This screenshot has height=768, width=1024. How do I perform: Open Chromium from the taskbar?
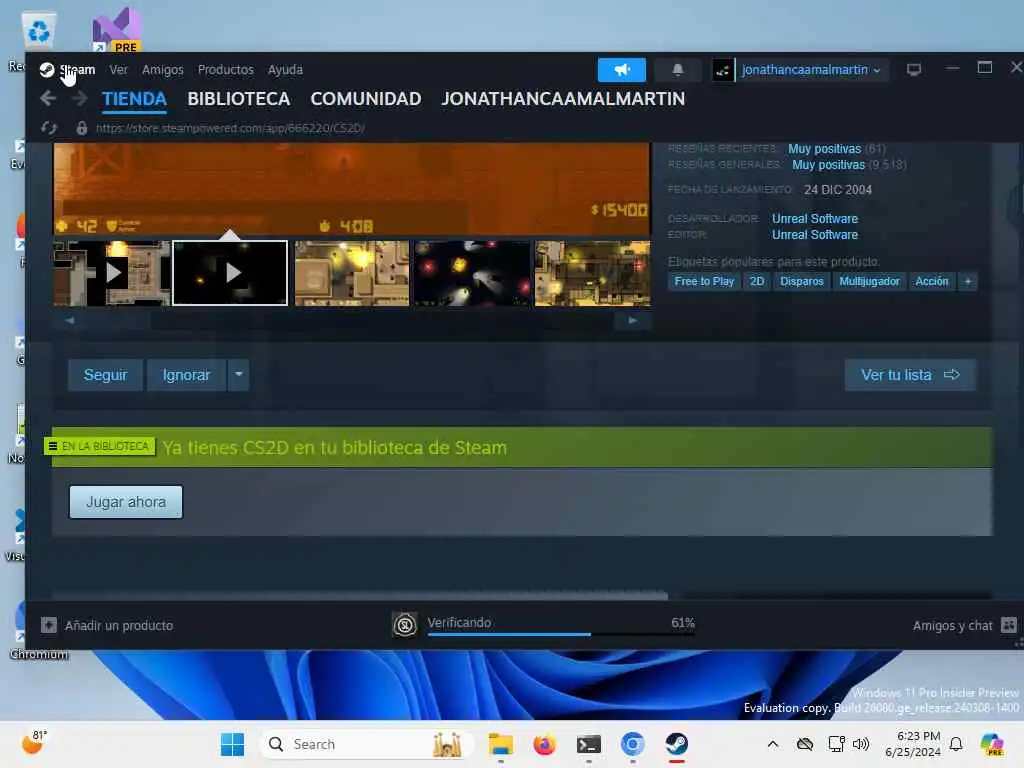pyautogui.click(x=633, y=744)
